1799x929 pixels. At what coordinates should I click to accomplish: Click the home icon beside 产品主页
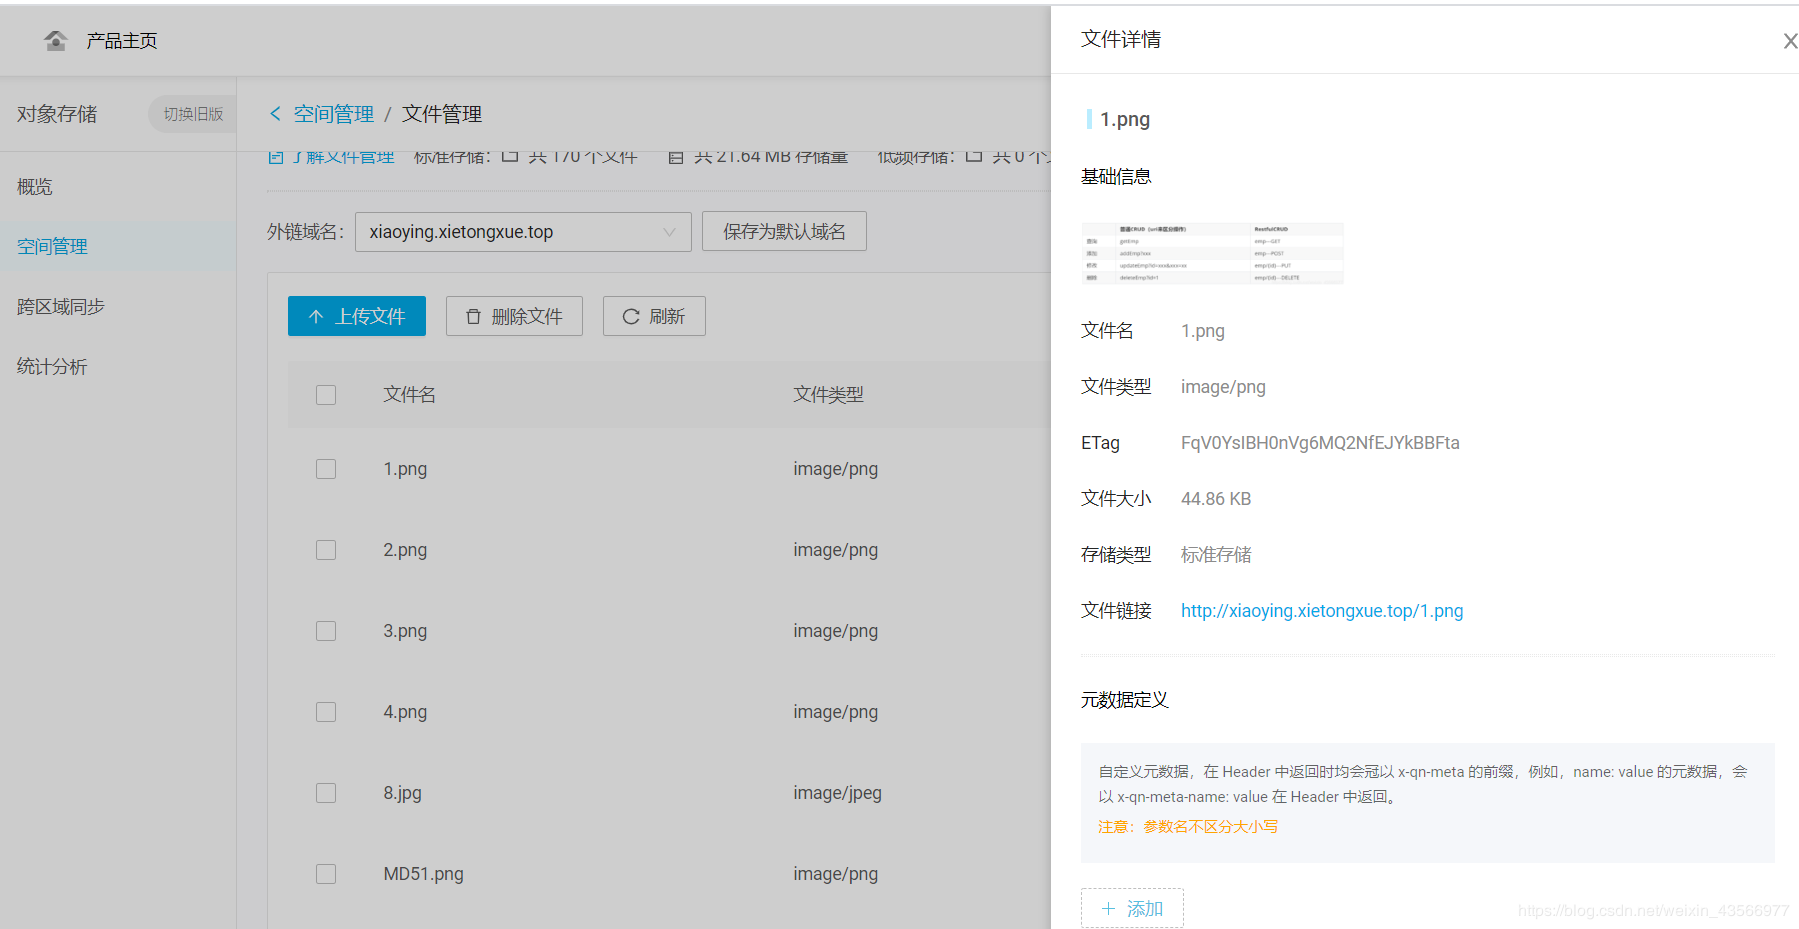(56, 40)
